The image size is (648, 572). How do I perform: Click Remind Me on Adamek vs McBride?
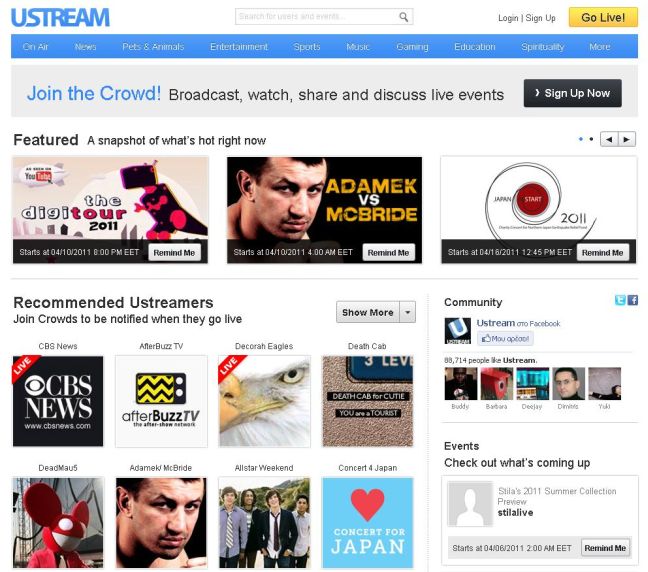click(x=388, y=253)
